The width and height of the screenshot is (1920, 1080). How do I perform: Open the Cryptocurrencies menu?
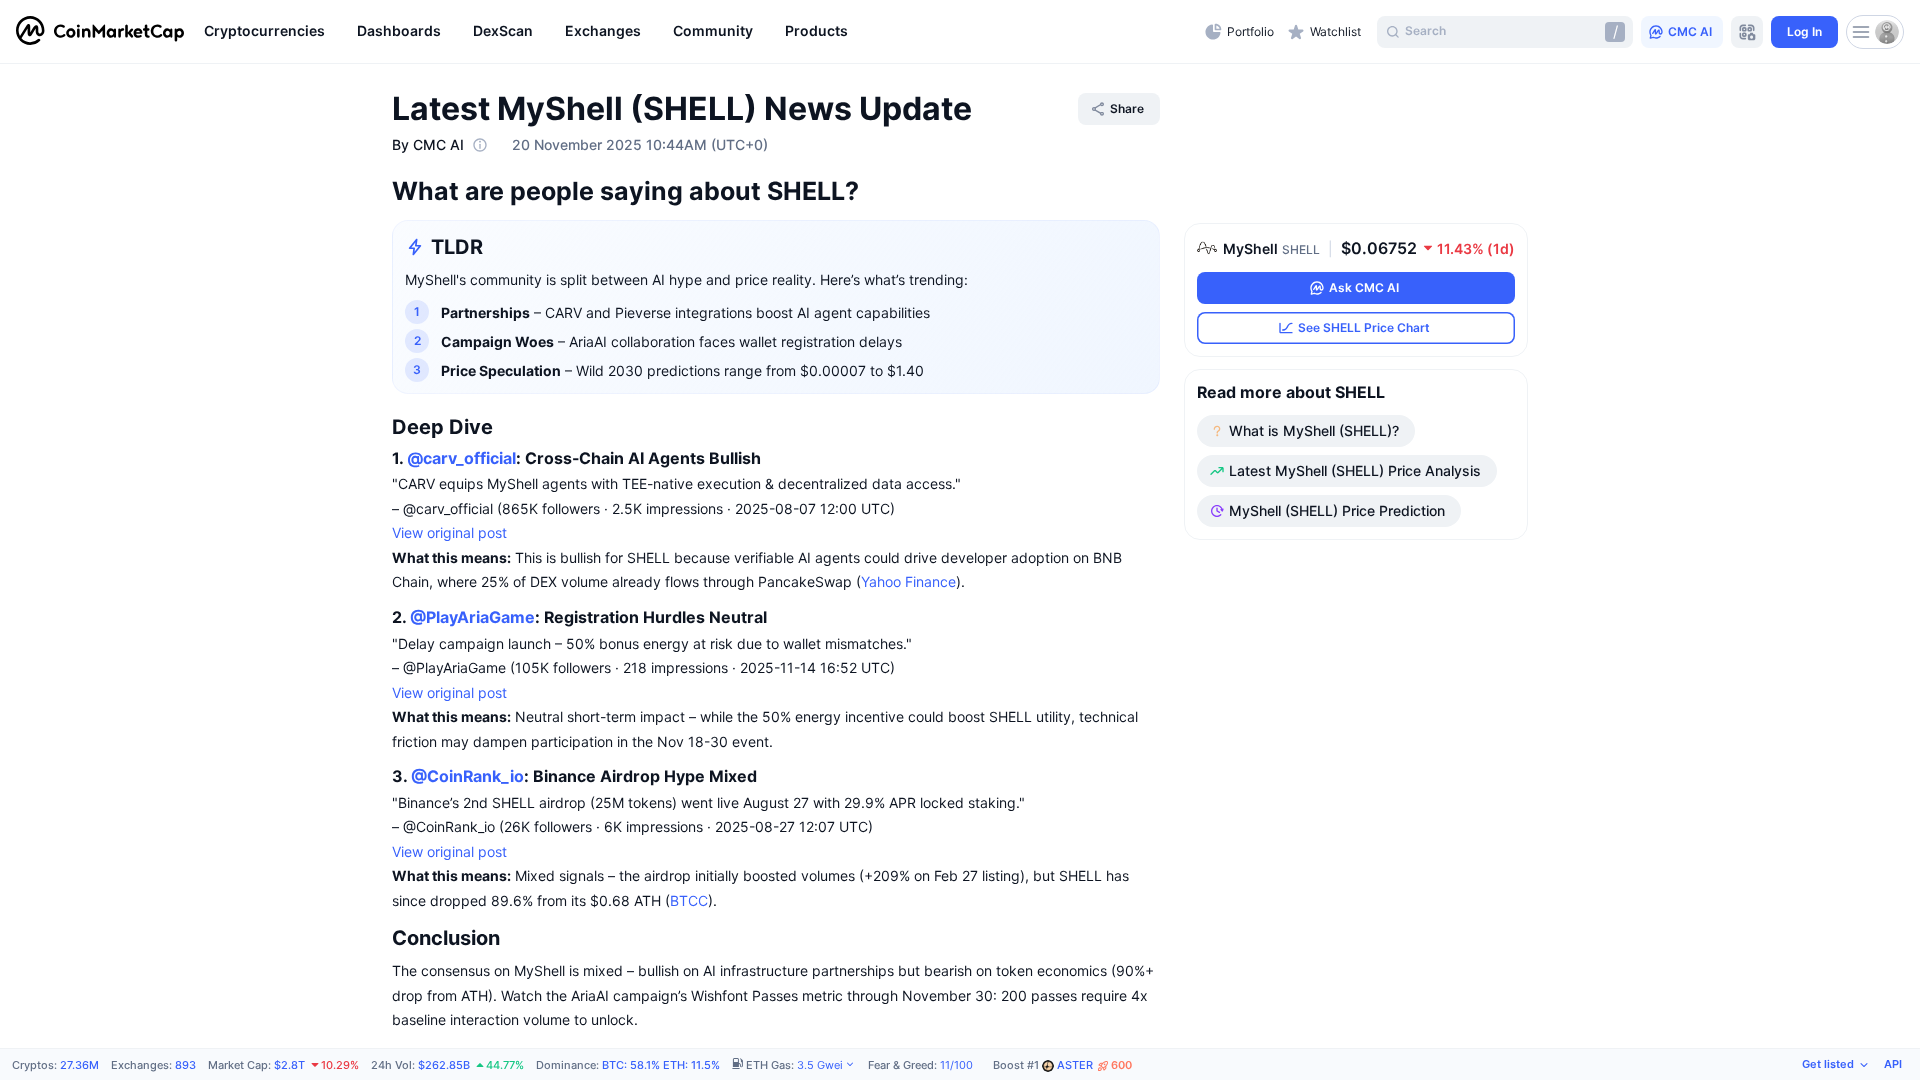click(264, 31)
